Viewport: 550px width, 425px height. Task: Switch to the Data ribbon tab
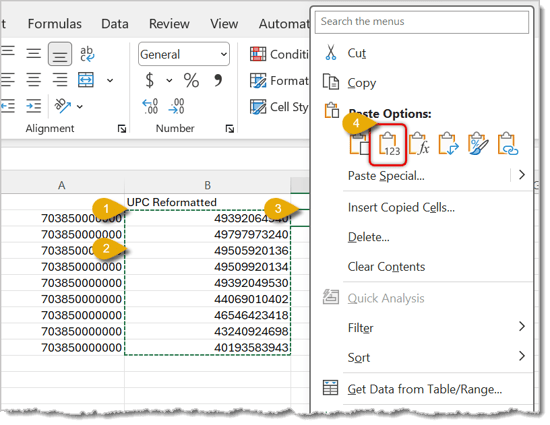(115, 24)
